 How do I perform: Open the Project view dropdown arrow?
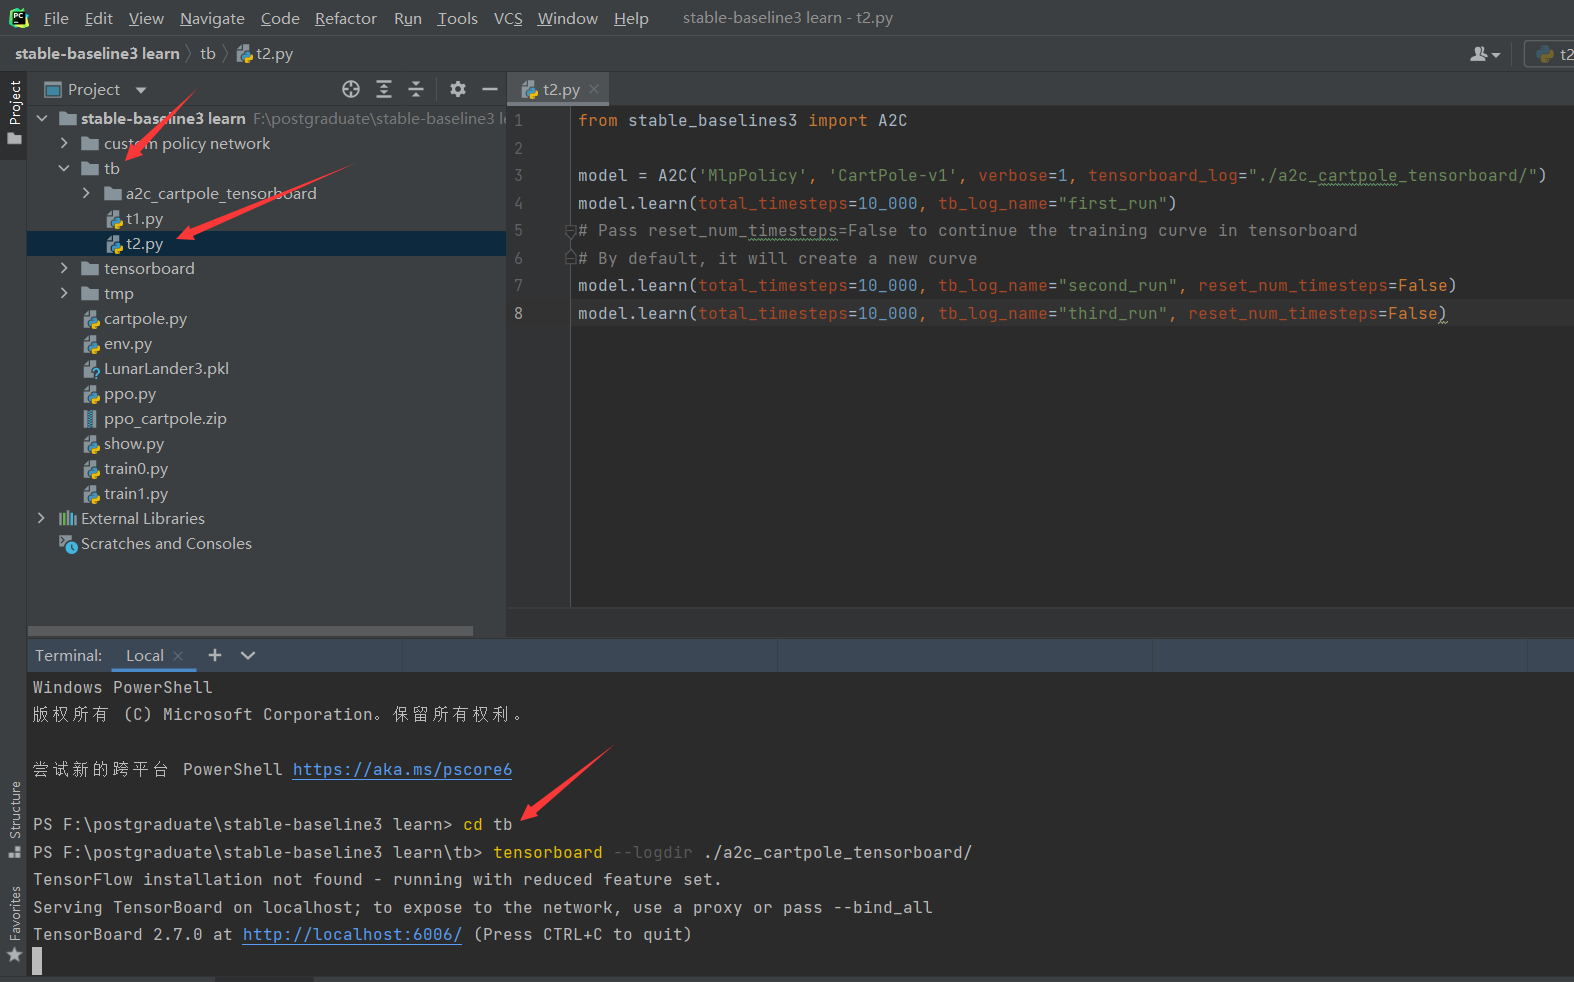tap(141, 90)
